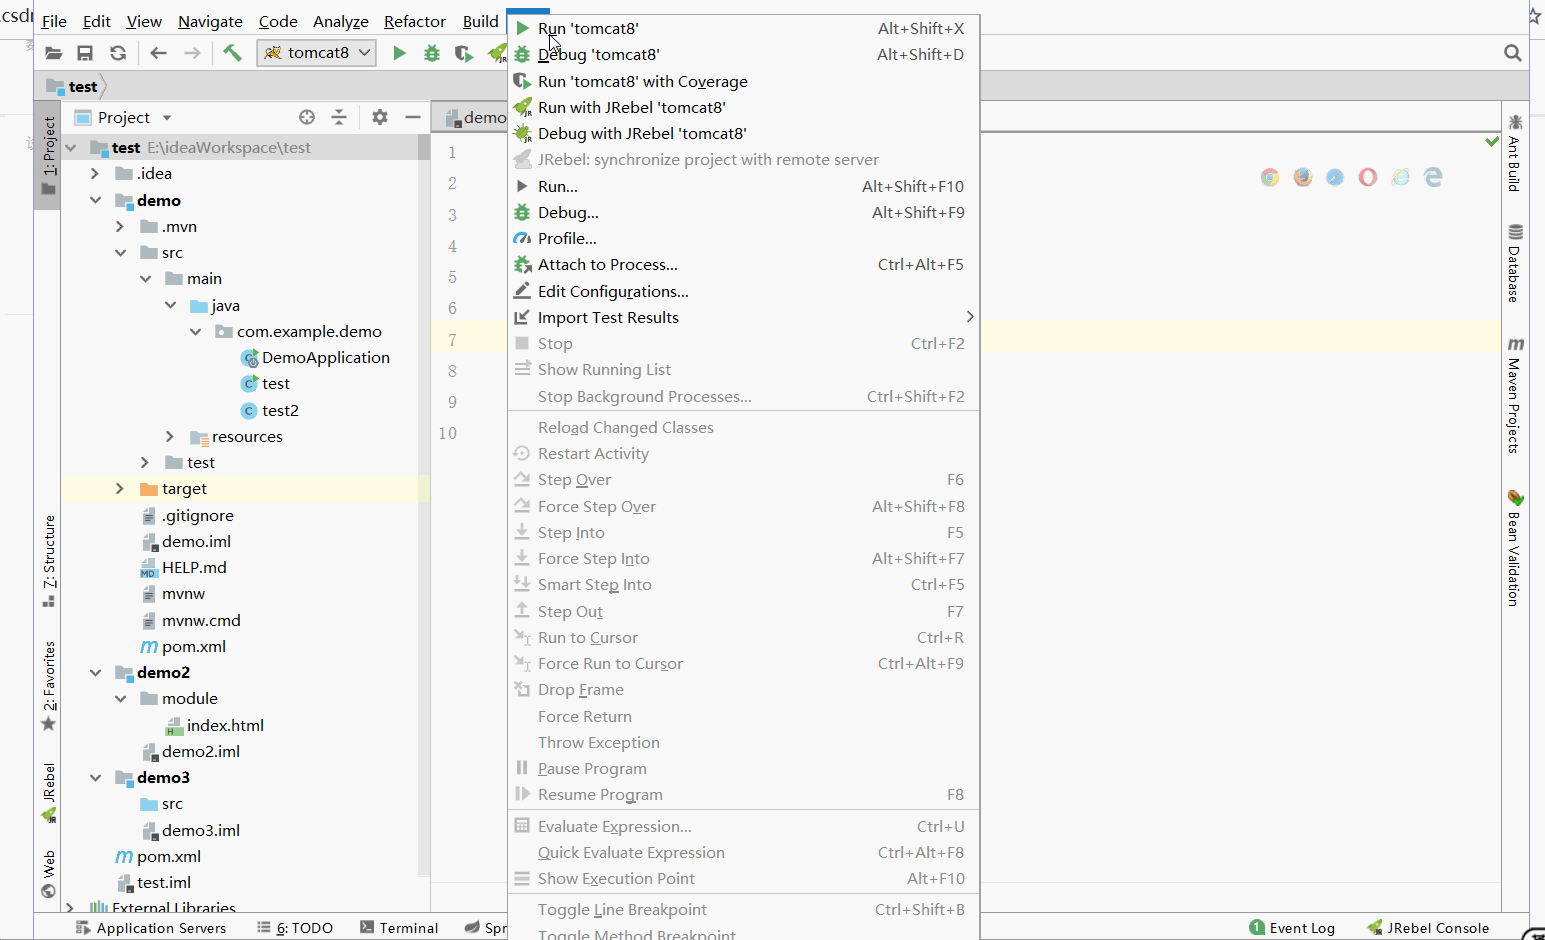1545x940 pixels.
Task: Open preview in Opera browser icon
Action: tap(1368, 177)
